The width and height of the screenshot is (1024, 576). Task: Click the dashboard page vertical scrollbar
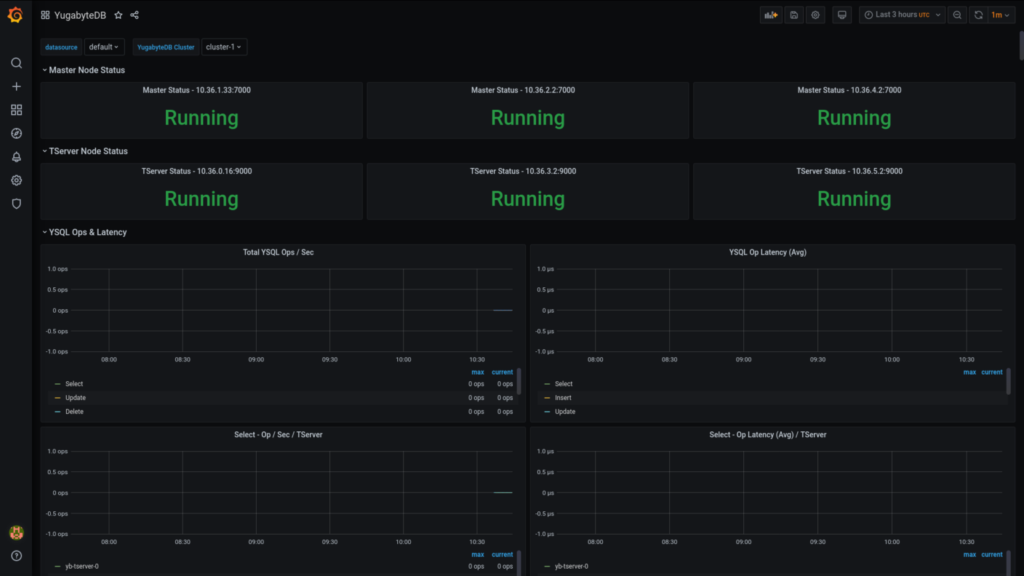pos(1021,46)
